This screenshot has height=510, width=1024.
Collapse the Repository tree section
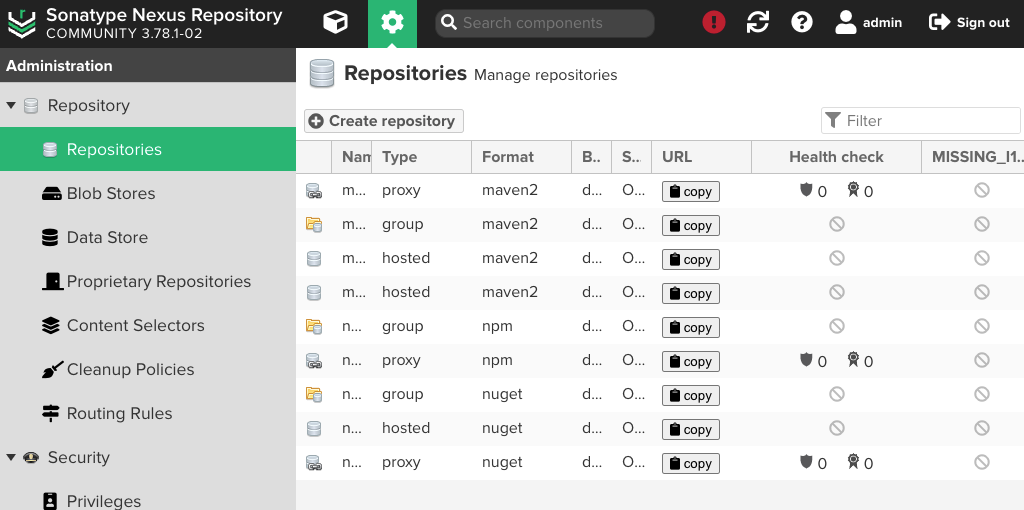10,105
